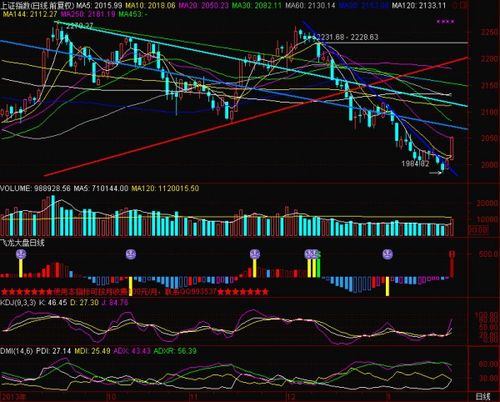Click the volume MA5: 710144.00 label

point(101,188)
